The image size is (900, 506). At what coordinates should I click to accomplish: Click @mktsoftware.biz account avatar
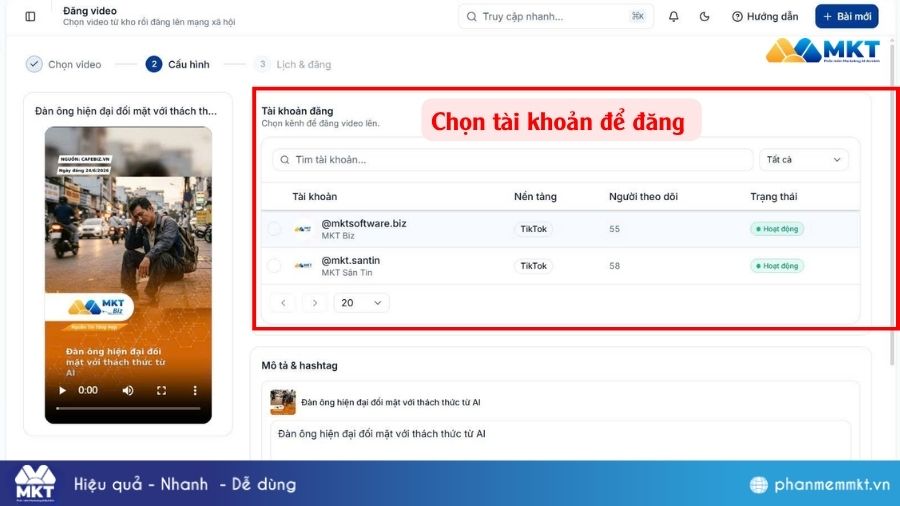coord(303,229)
